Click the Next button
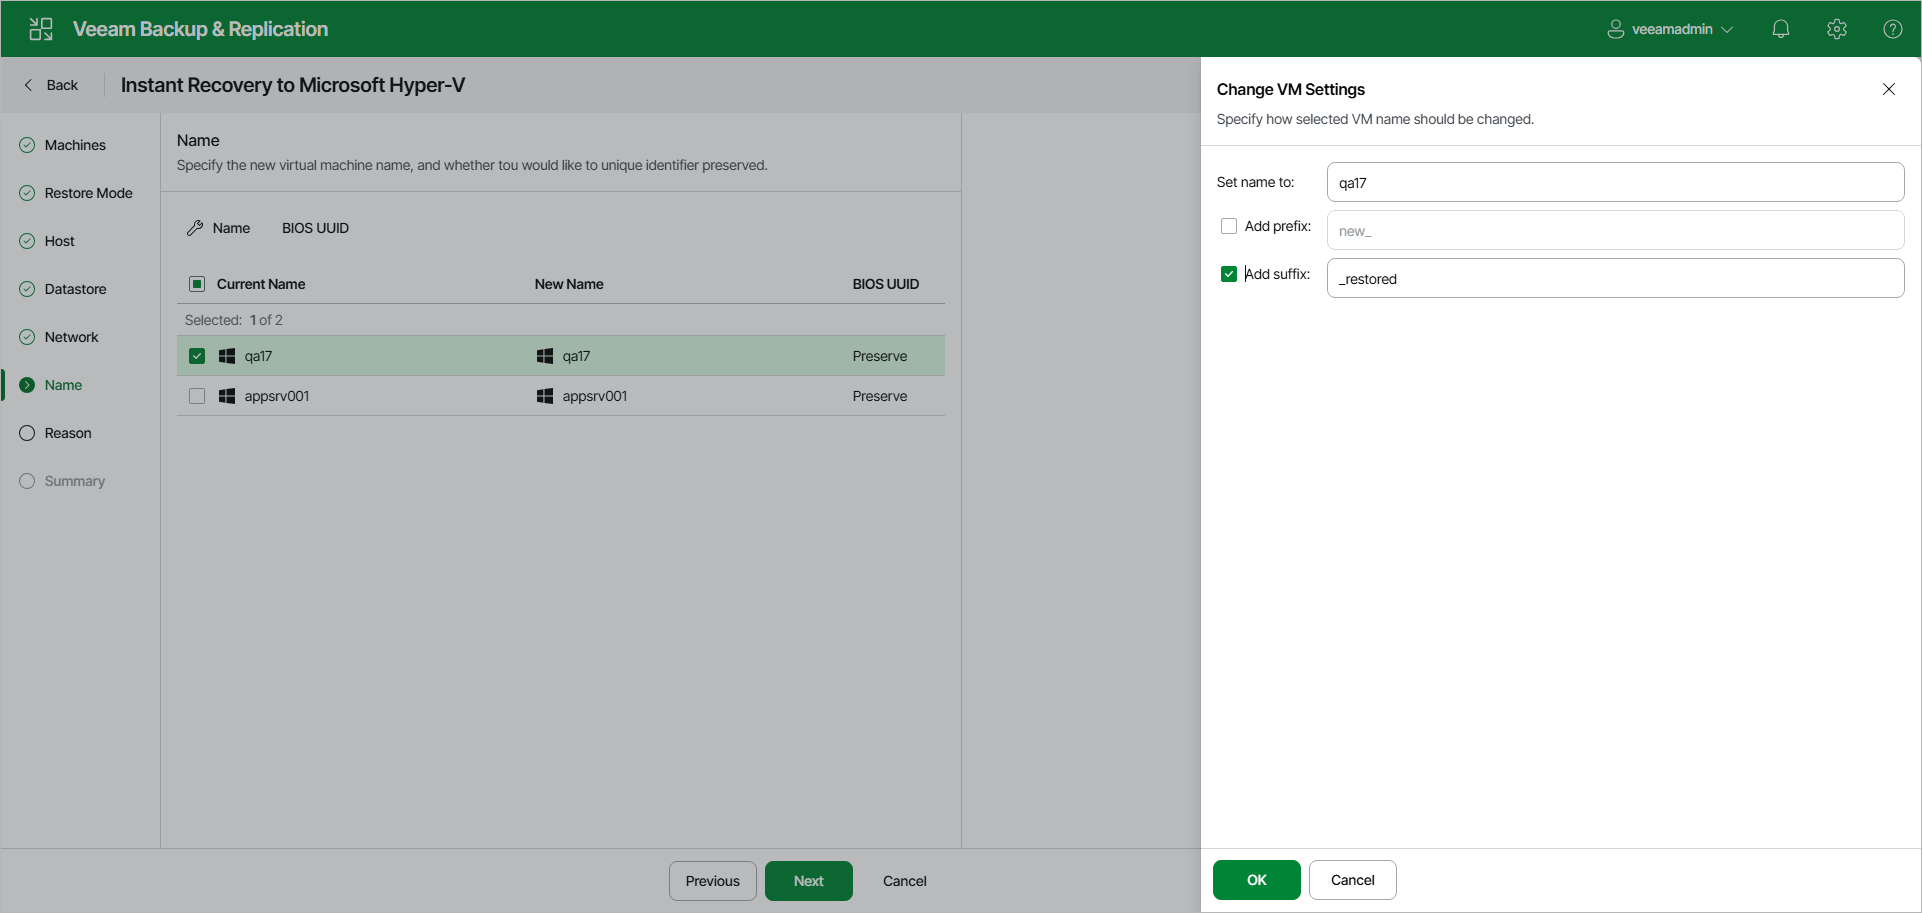The image size is (1922, 913). point(808,880)
